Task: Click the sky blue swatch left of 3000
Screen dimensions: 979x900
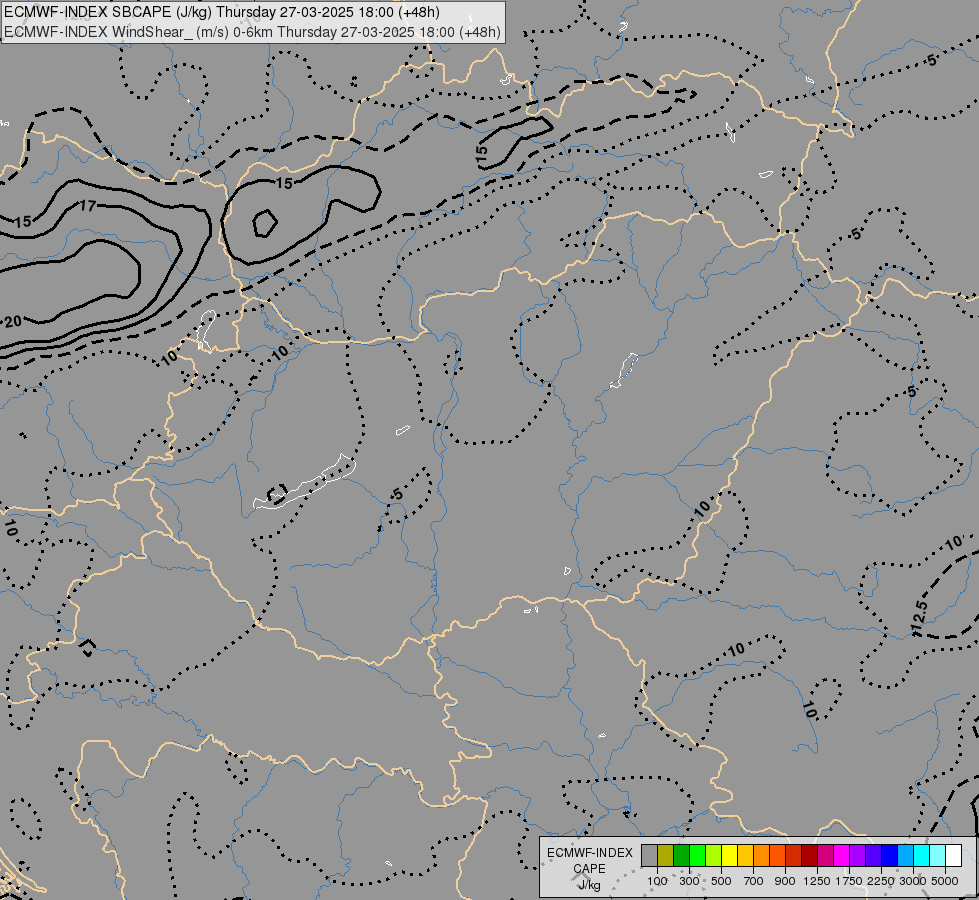Action: tap(905, 856)
